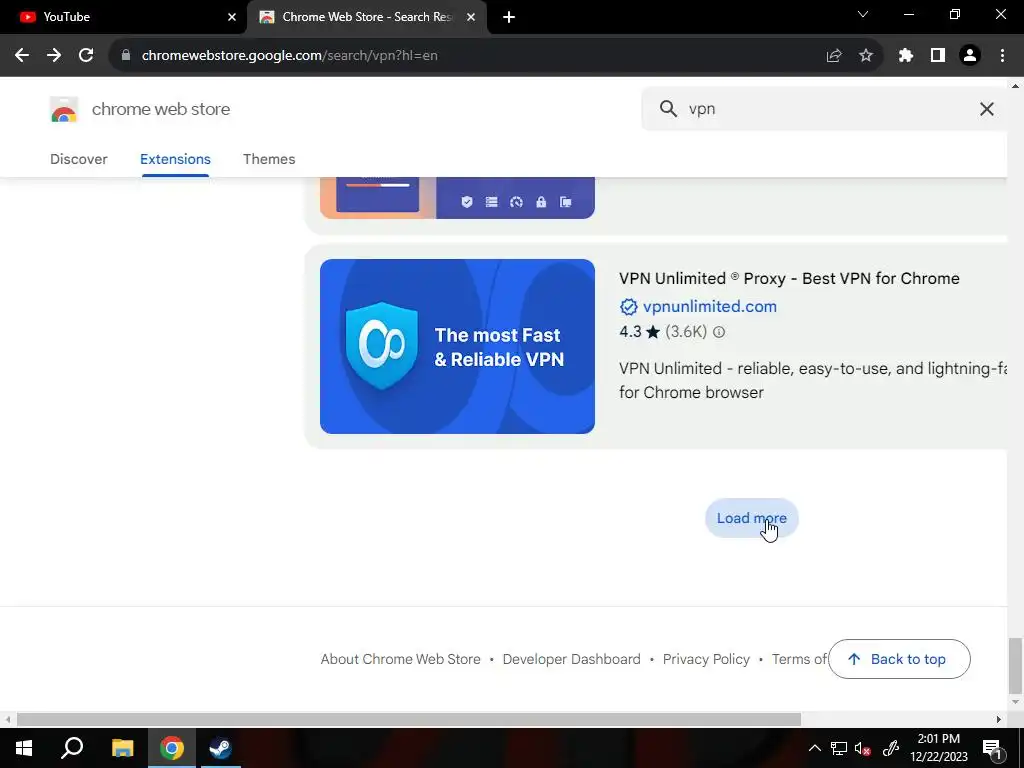Select Chrome Web Store search results tab
Viewport: 1024px width, 768px height.
tap(367, 17)
